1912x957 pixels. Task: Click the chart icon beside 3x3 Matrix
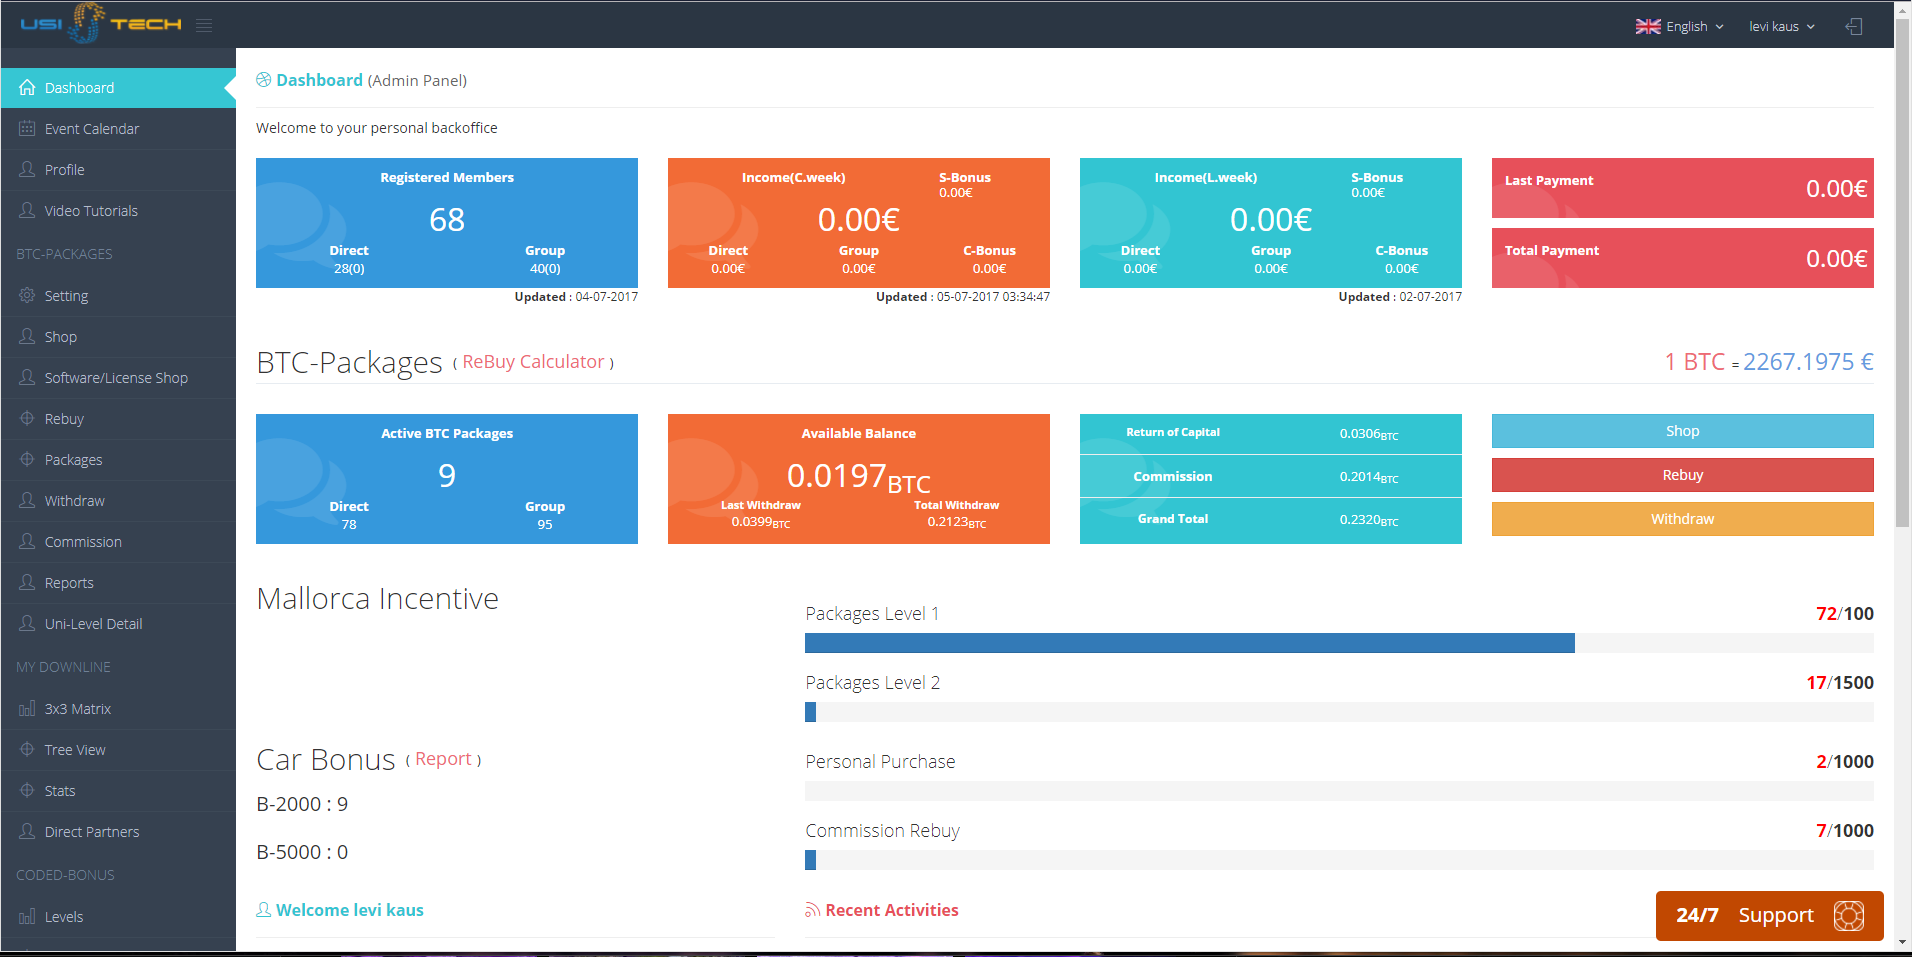coord(27,708)
